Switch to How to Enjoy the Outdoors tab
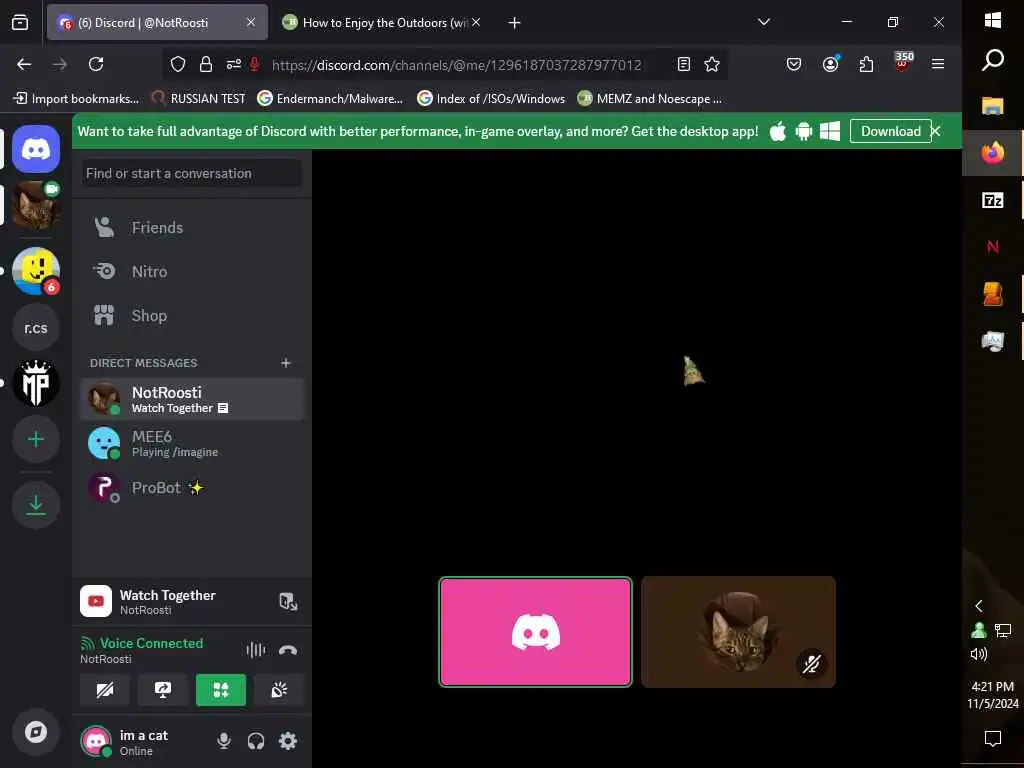The width and height of the screenshot is (1024, 768). 381,23
